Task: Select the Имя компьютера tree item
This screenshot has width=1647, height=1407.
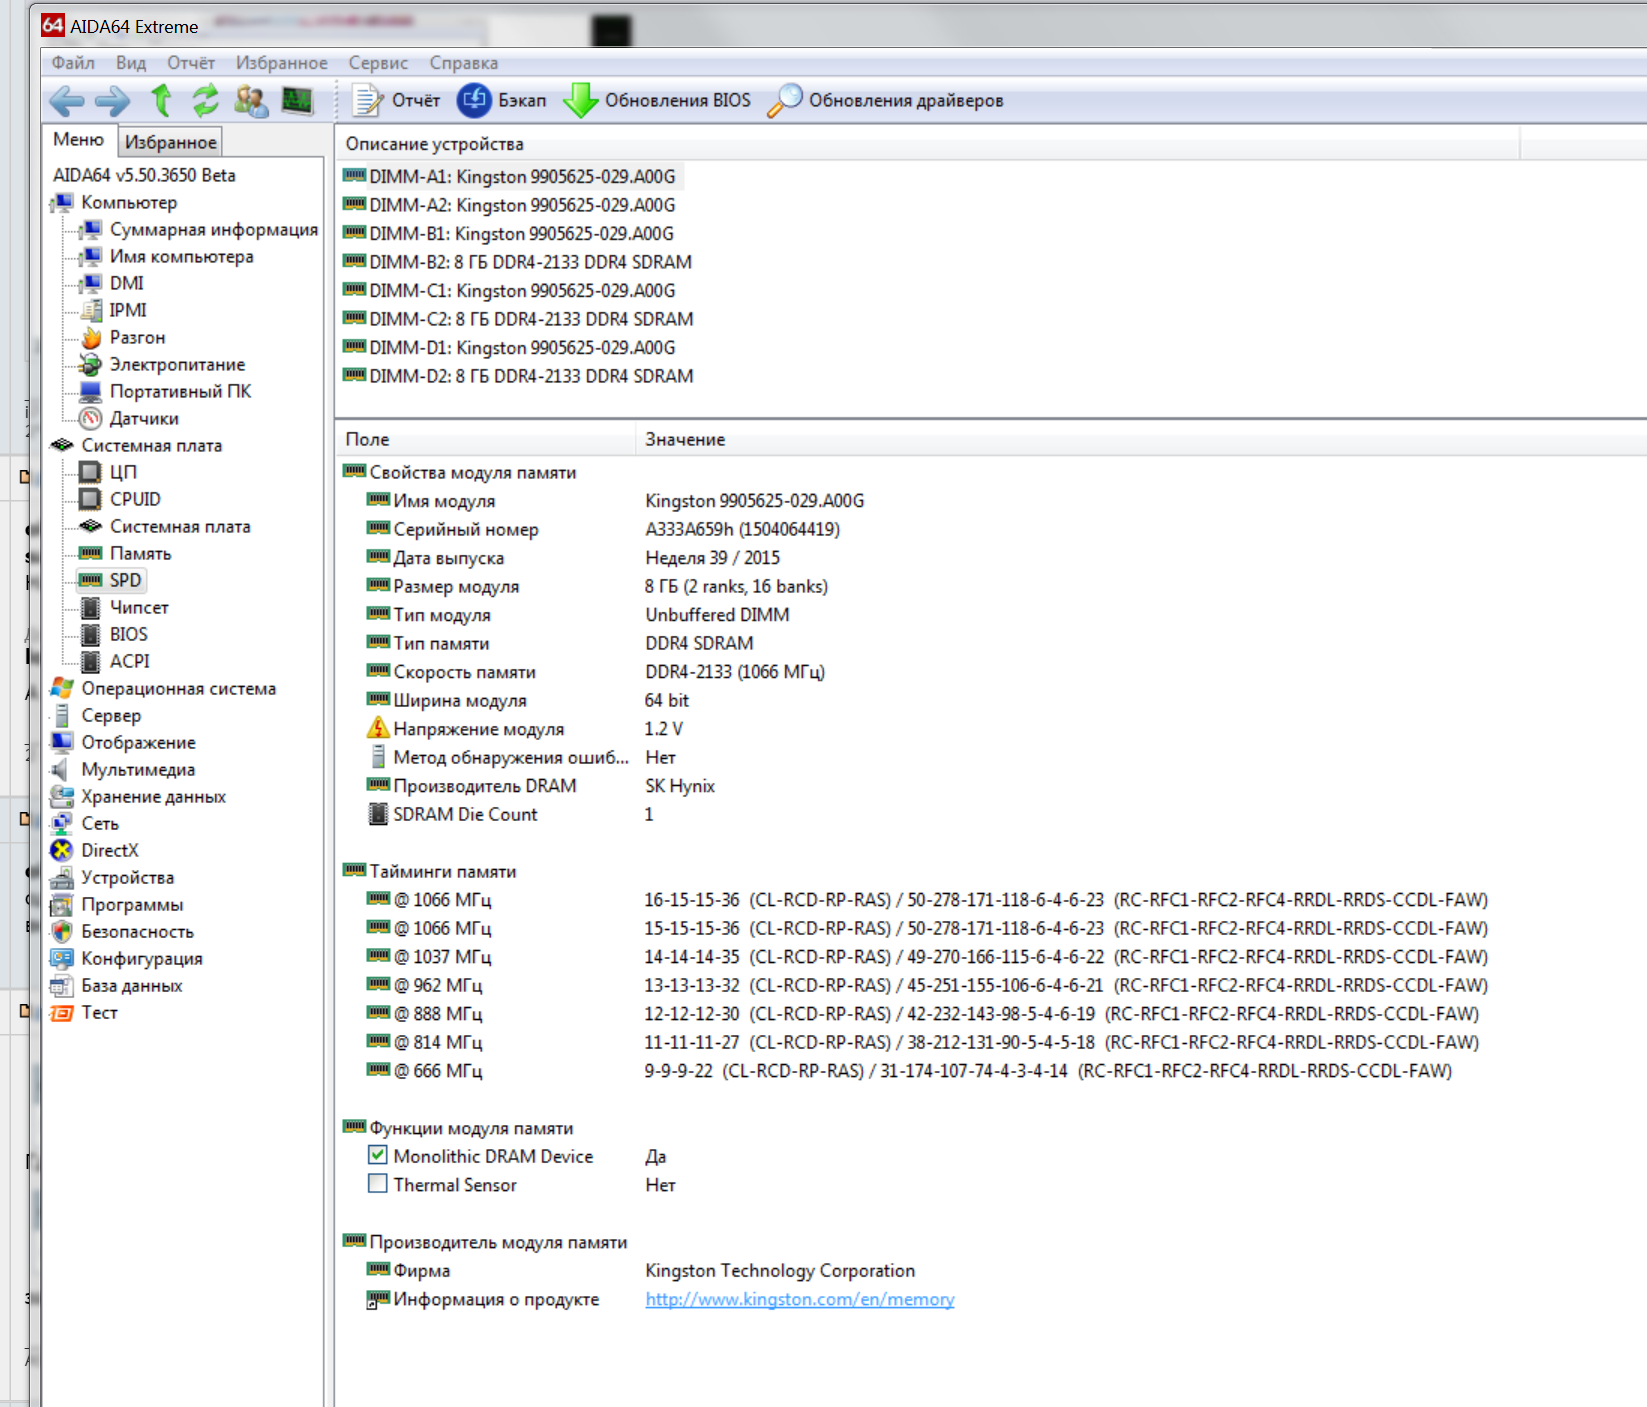Action: click(x=182, y=256)
